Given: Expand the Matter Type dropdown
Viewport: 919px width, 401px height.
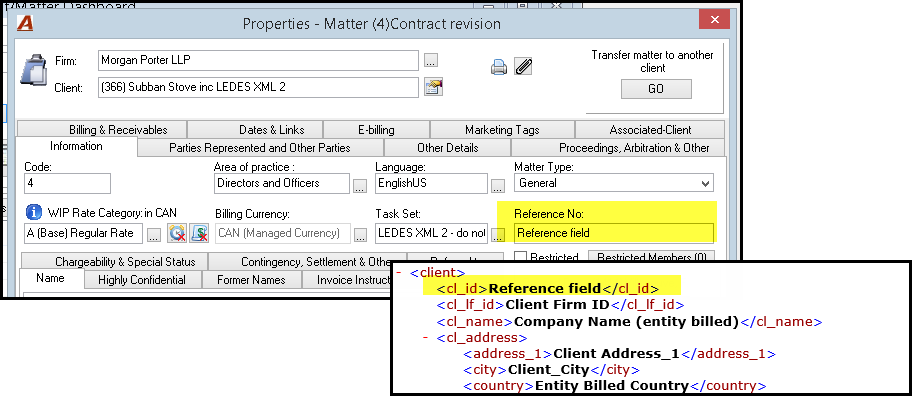Looking at the screenshot, I should [x=705, y=183].
